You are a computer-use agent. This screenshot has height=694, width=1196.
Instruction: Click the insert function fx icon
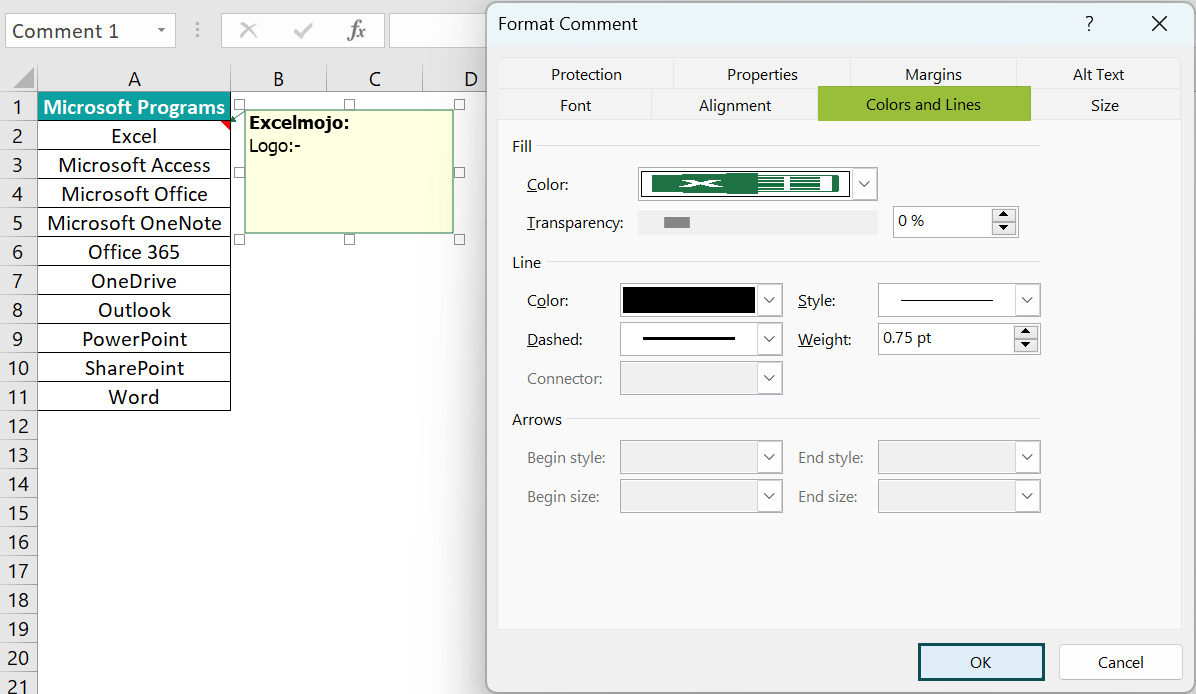tap(356, 31)
